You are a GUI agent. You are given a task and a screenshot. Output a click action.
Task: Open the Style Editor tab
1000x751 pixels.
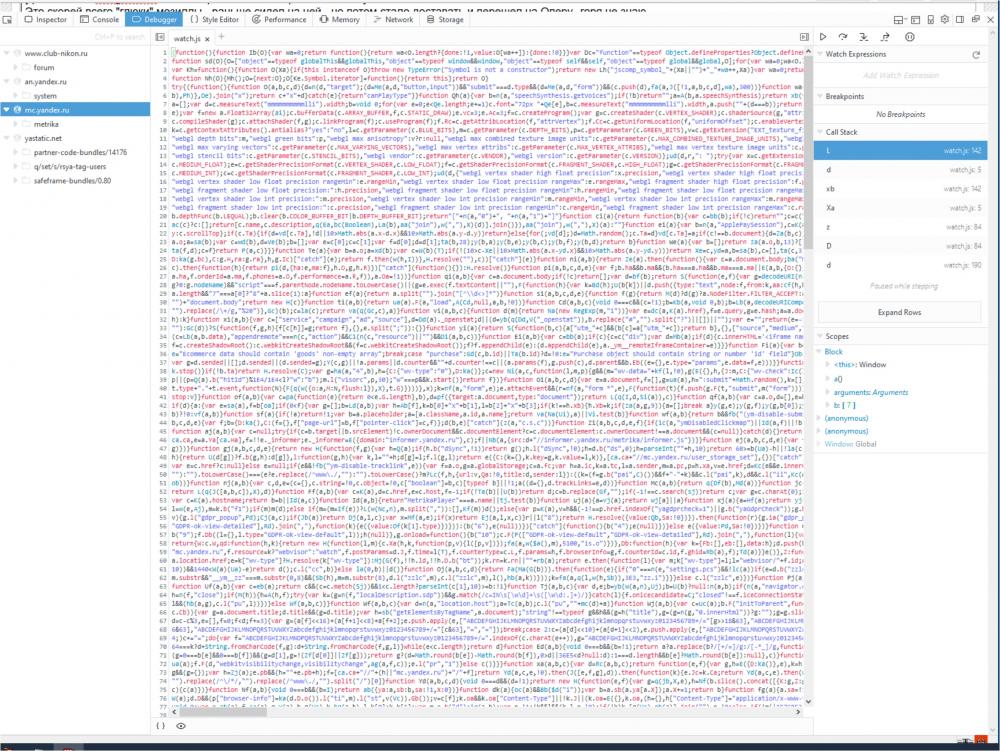point(214,20)
